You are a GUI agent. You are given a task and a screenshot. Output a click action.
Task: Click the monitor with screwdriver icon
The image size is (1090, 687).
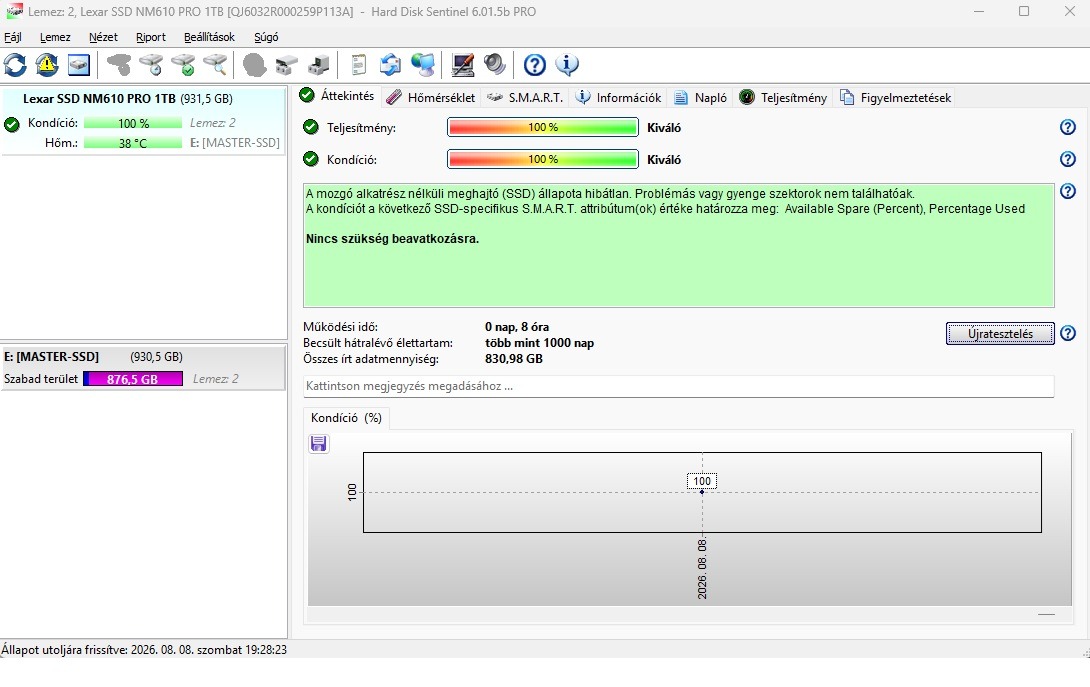tap(463, 65)
